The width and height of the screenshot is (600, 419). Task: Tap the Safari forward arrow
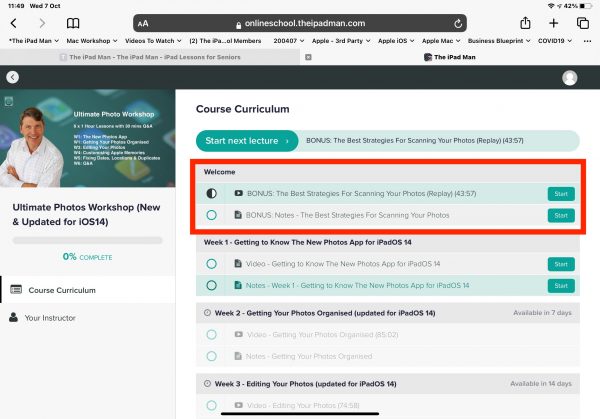click(42, 23)
